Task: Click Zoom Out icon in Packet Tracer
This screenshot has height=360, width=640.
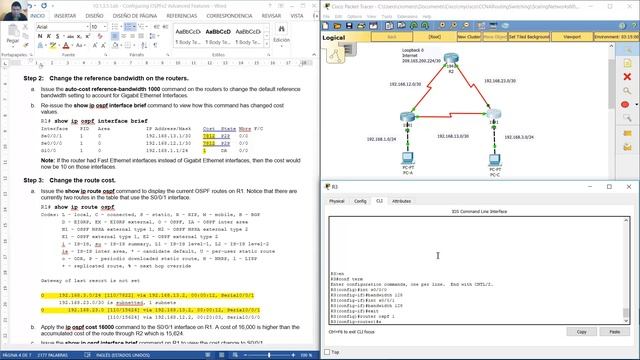Action: [466, 26]
